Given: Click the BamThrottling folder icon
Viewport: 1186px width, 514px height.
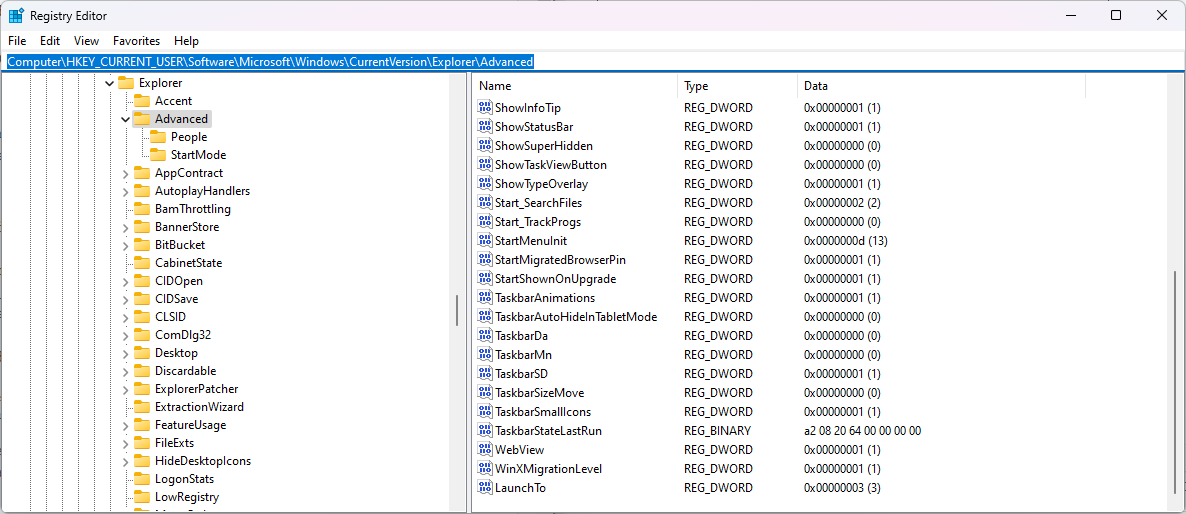Looking at the screenshot, I should click(x=141, y=209).
